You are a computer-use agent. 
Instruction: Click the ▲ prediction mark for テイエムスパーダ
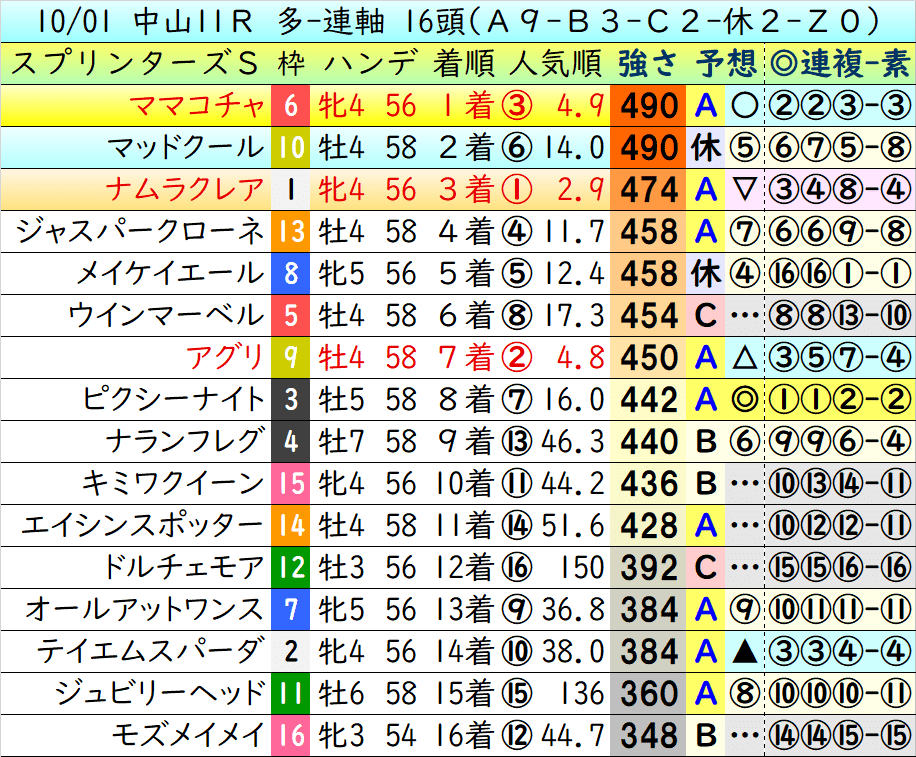[744, 652]
